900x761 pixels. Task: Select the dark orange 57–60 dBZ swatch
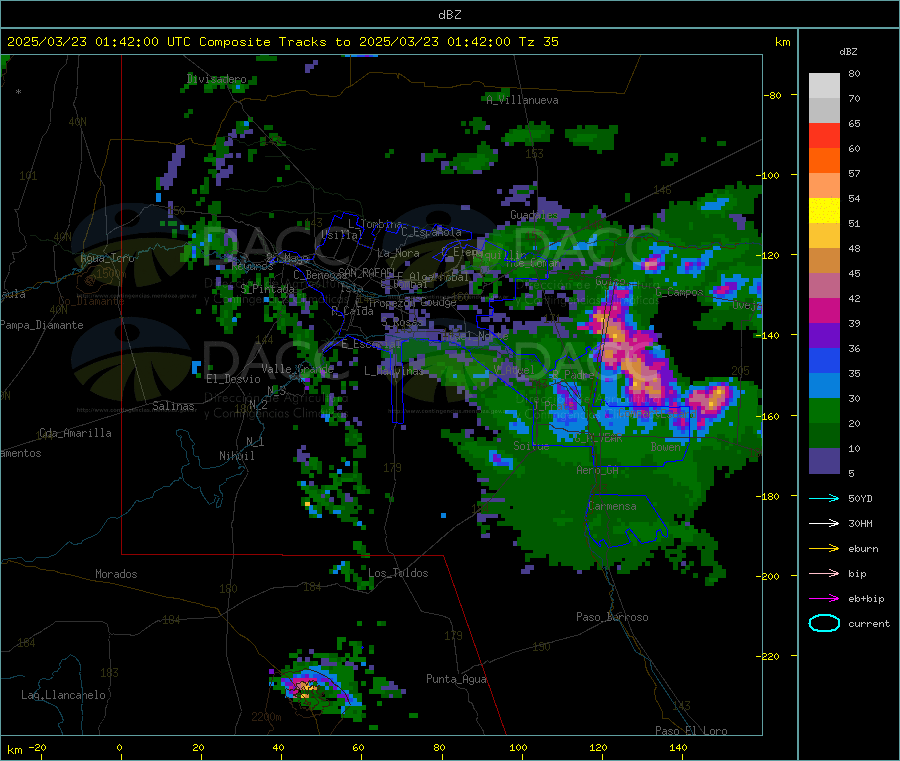(824, 161)
